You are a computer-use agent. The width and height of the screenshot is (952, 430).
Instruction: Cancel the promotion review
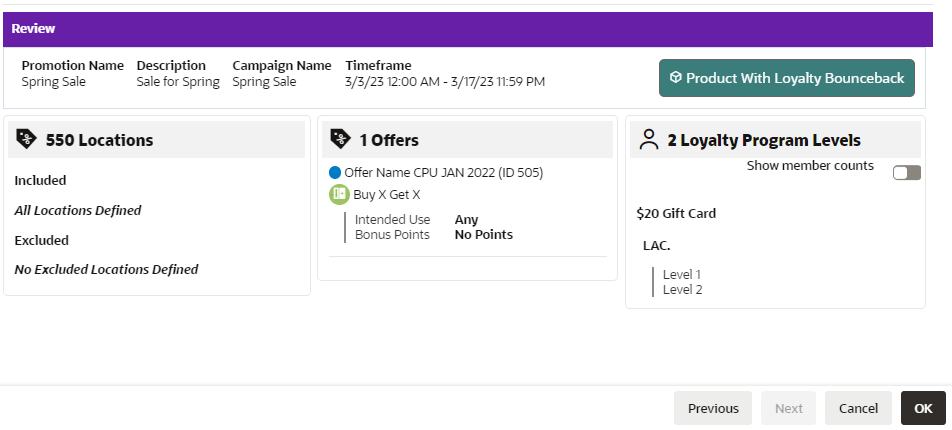(x=858, y=408)
